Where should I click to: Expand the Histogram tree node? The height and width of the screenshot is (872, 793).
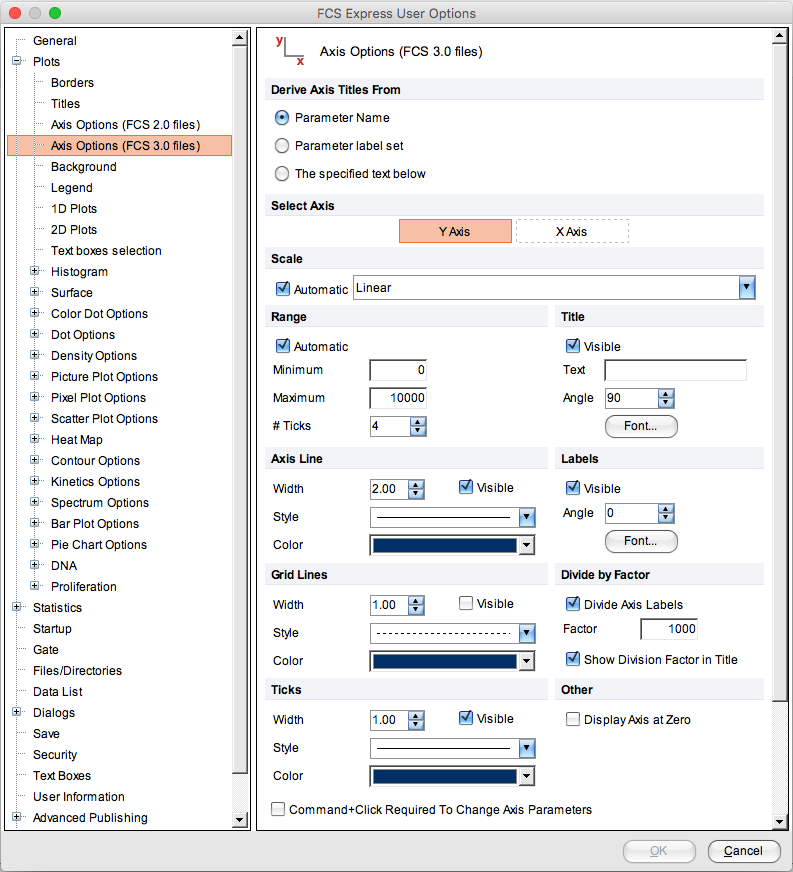[35, 271]
